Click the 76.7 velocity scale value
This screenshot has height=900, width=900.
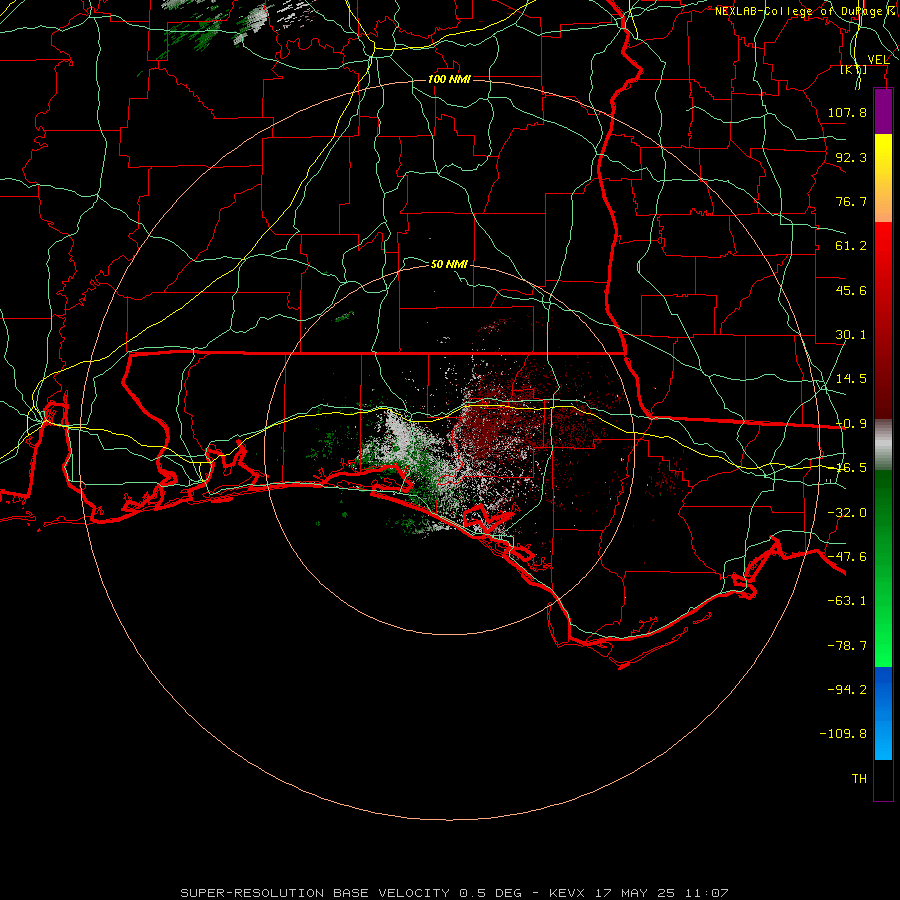coord(851,201)
